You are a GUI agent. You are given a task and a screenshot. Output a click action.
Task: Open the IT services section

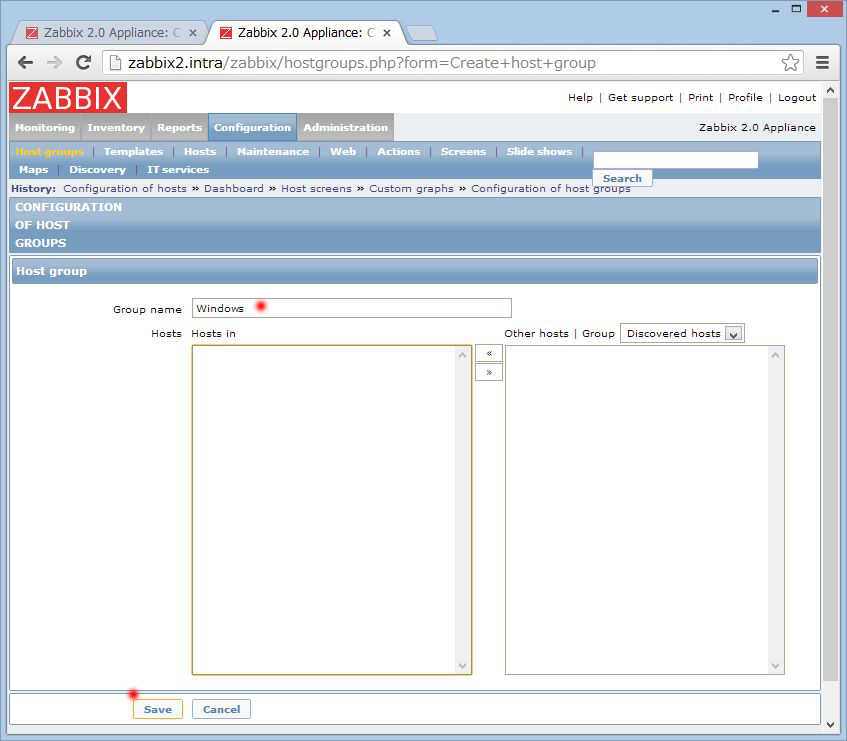(x=178, y=170)
